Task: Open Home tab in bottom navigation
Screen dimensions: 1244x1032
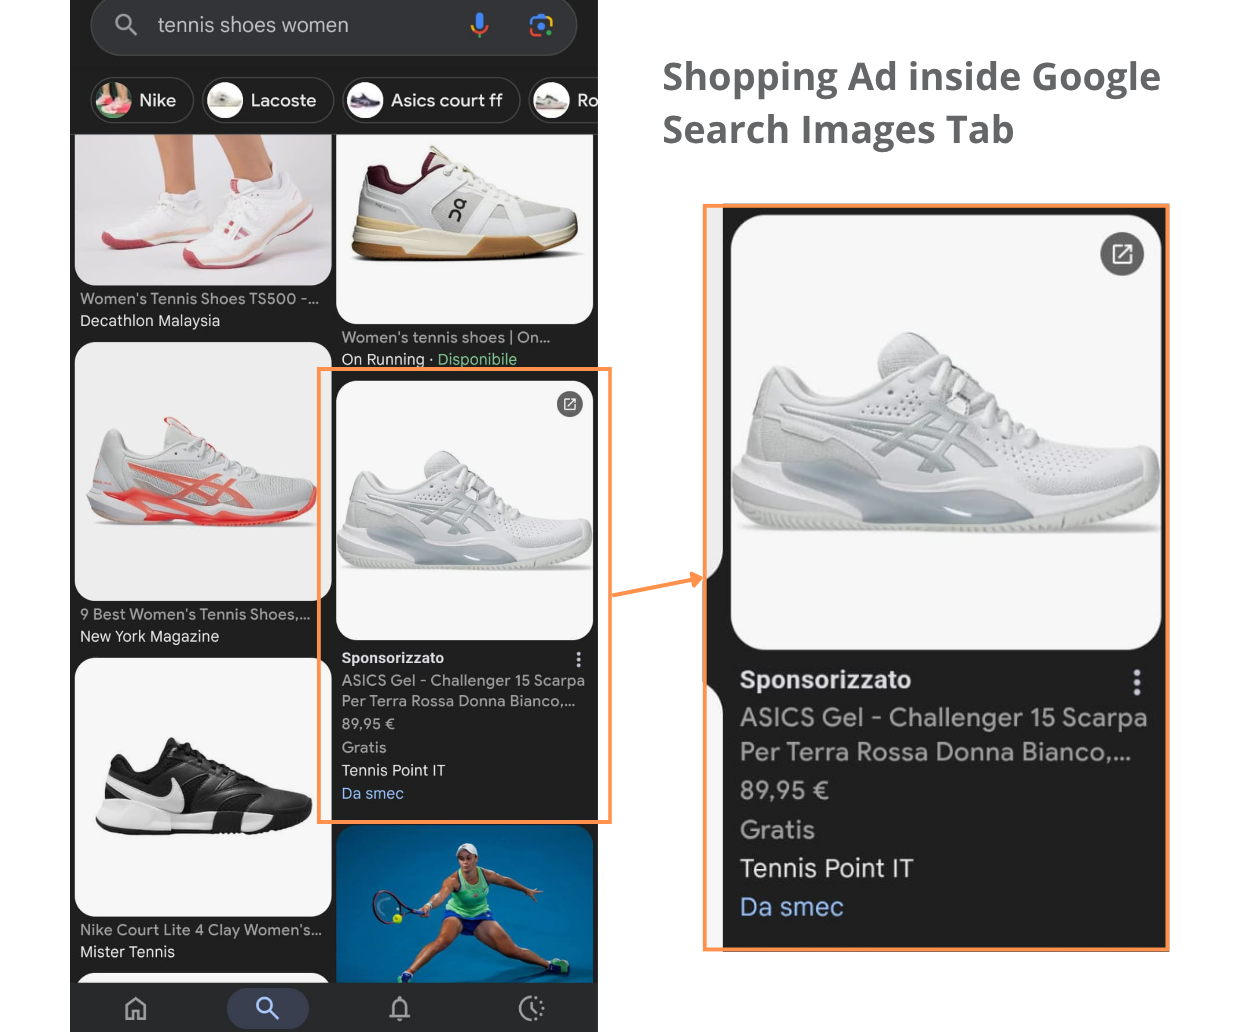Action: coord(136,1008)
